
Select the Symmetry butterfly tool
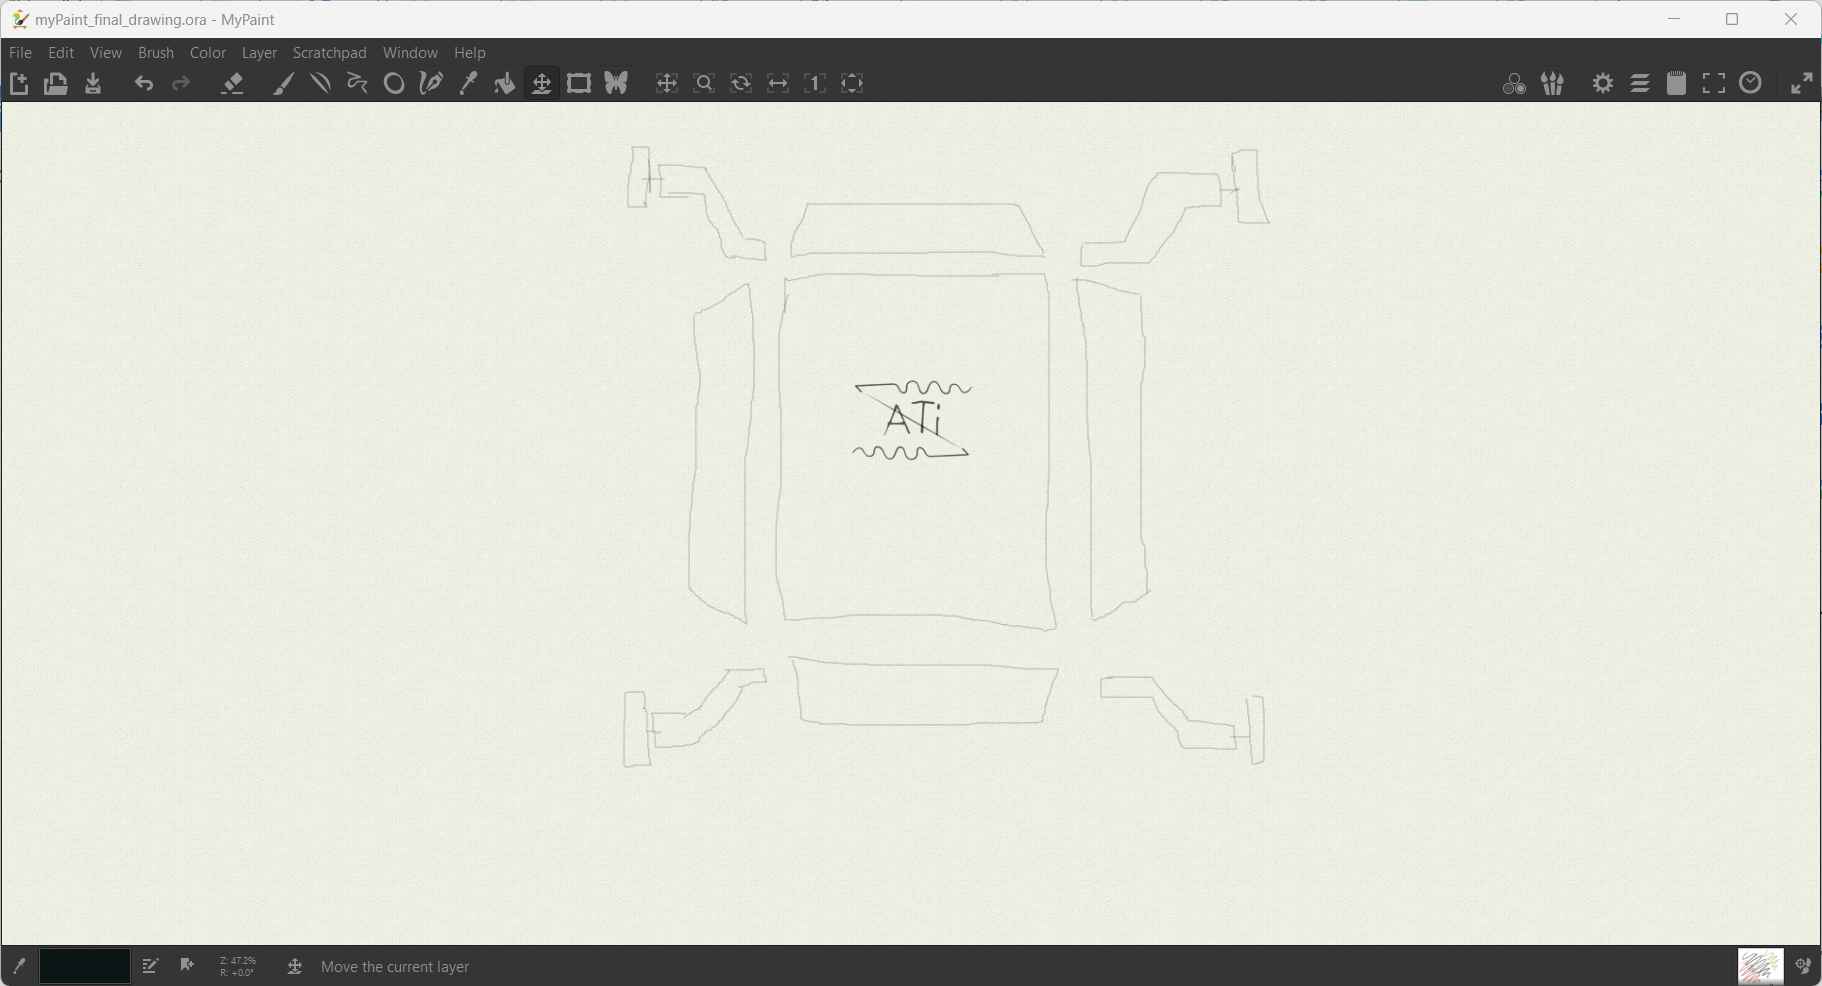point(616,84)
